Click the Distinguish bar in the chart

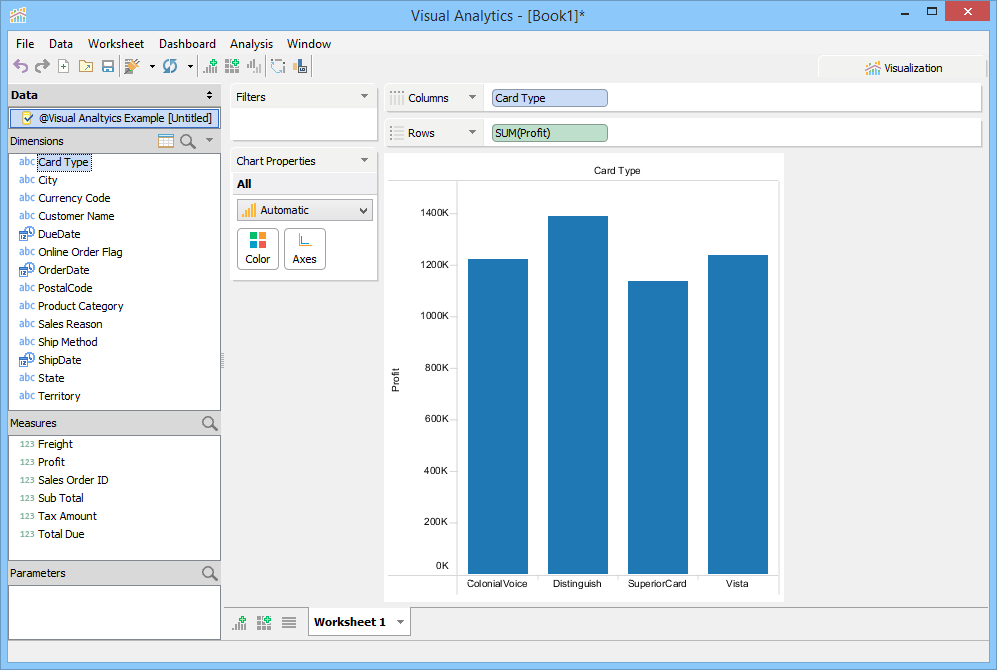tap(577, 395)
